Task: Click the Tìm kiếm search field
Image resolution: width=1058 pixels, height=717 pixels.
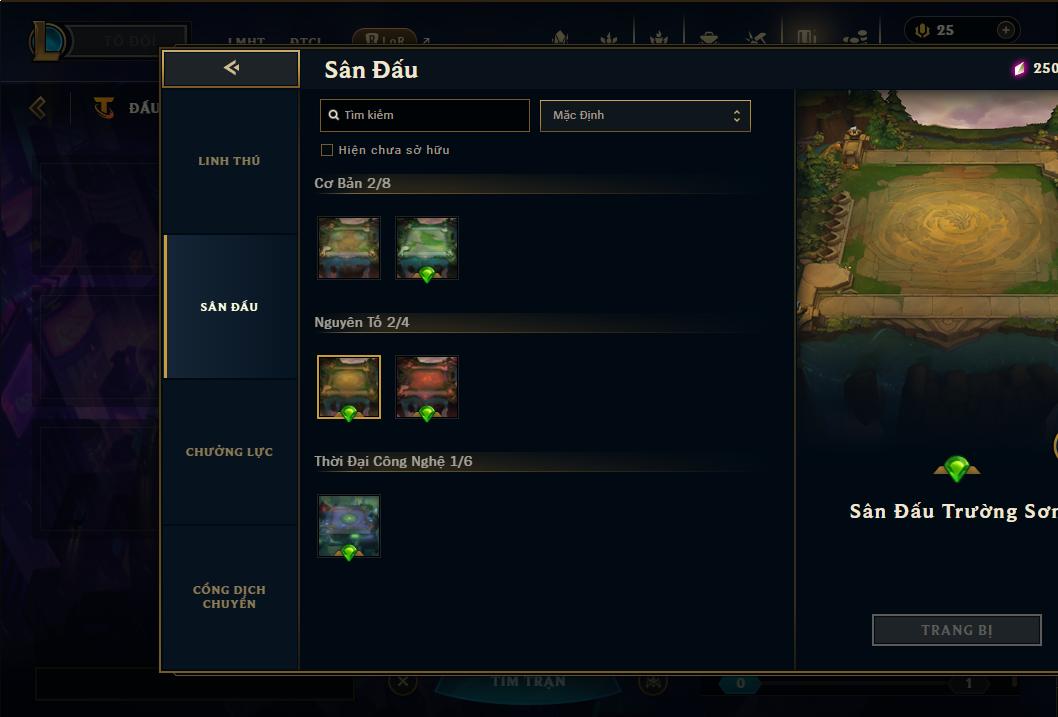Action: point(424,115)
